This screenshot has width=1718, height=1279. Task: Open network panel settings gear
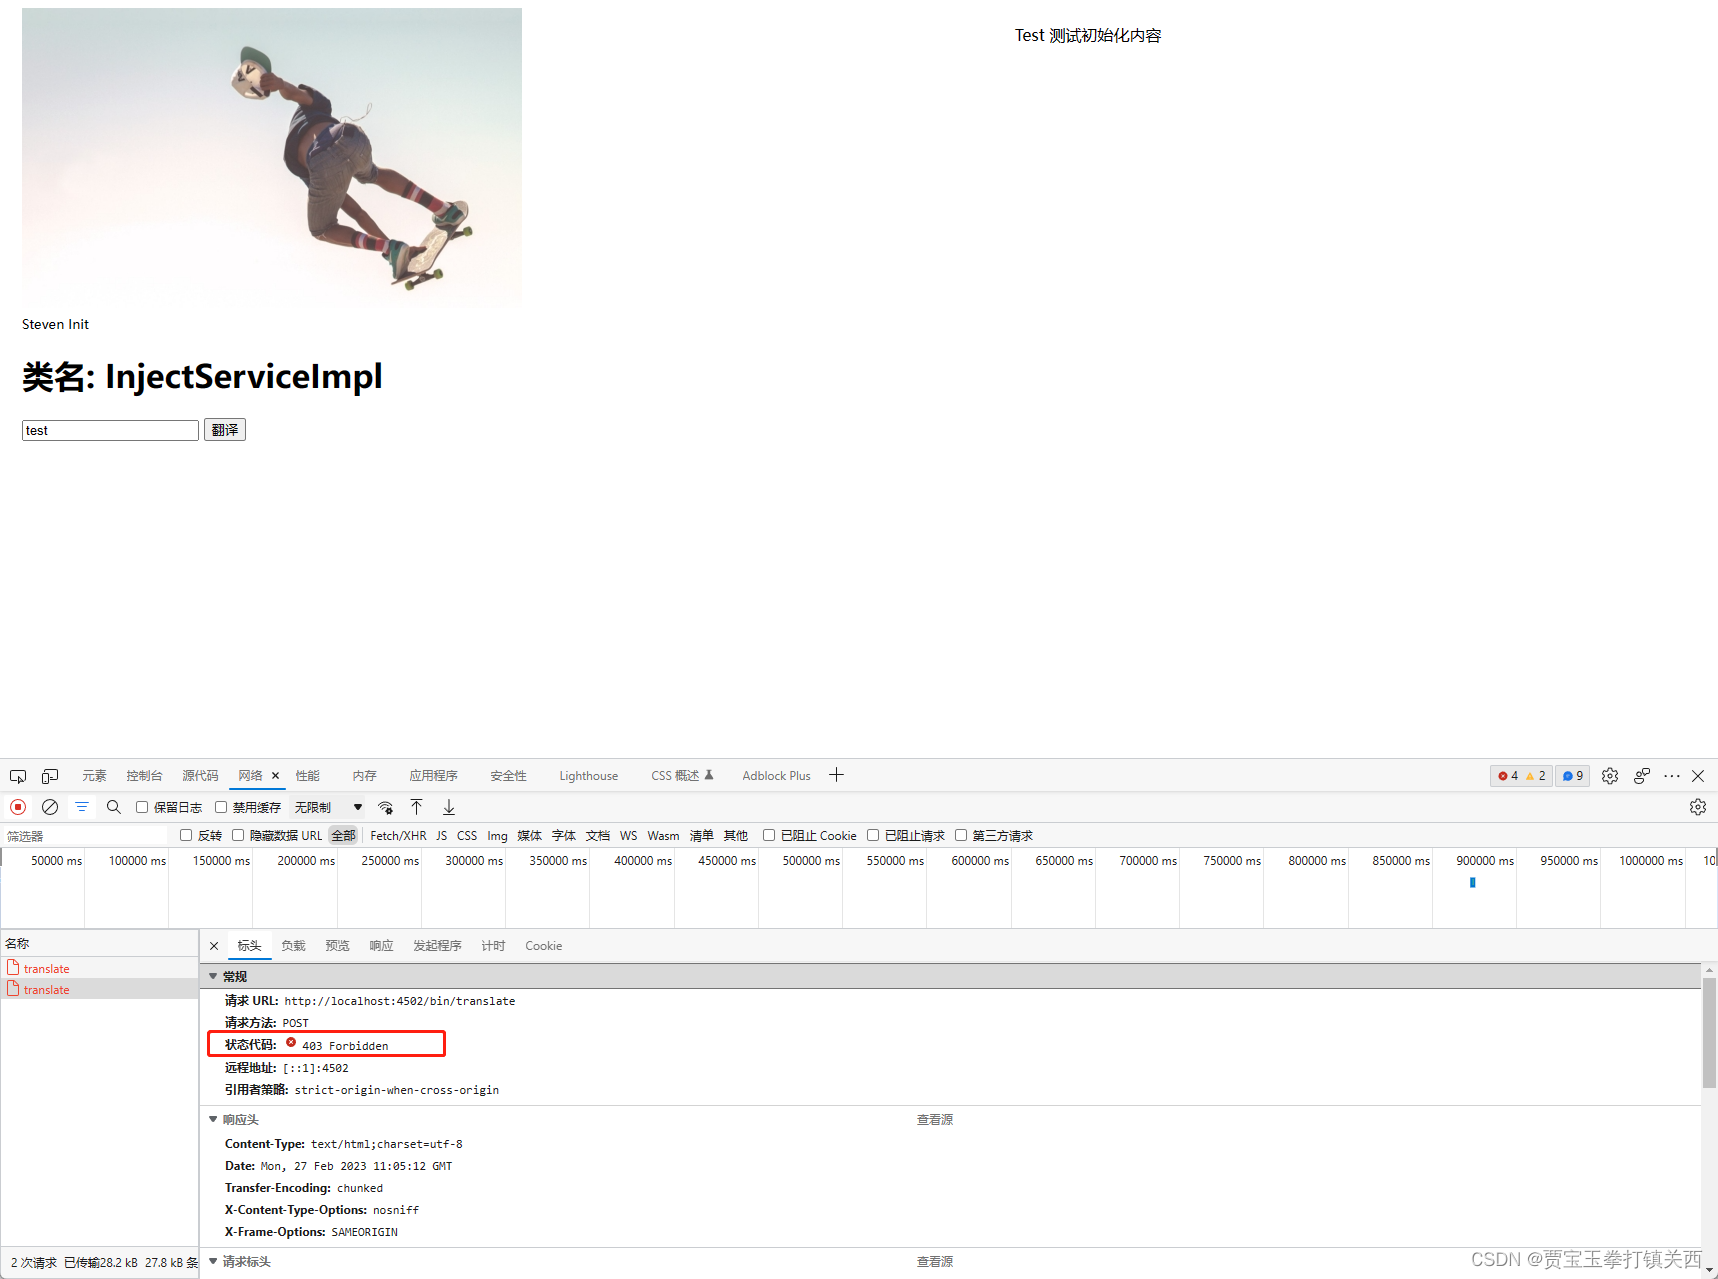(x=1698, y=807)
